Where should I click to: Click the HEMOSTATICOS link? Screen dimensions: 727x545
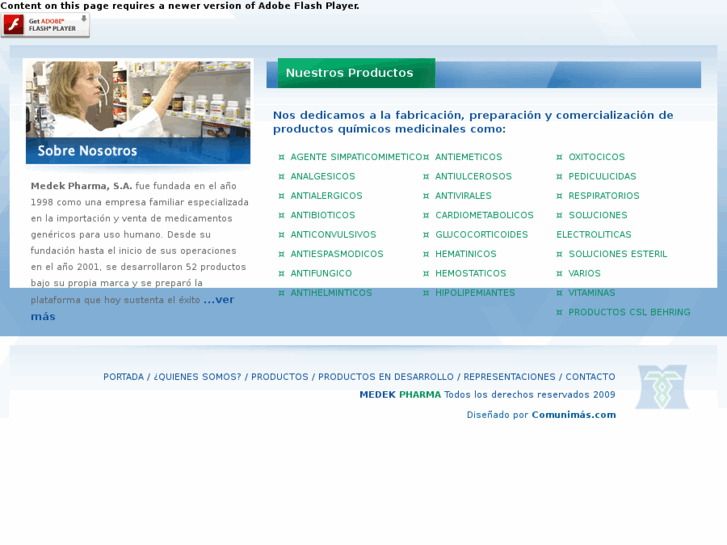[471, 274]
